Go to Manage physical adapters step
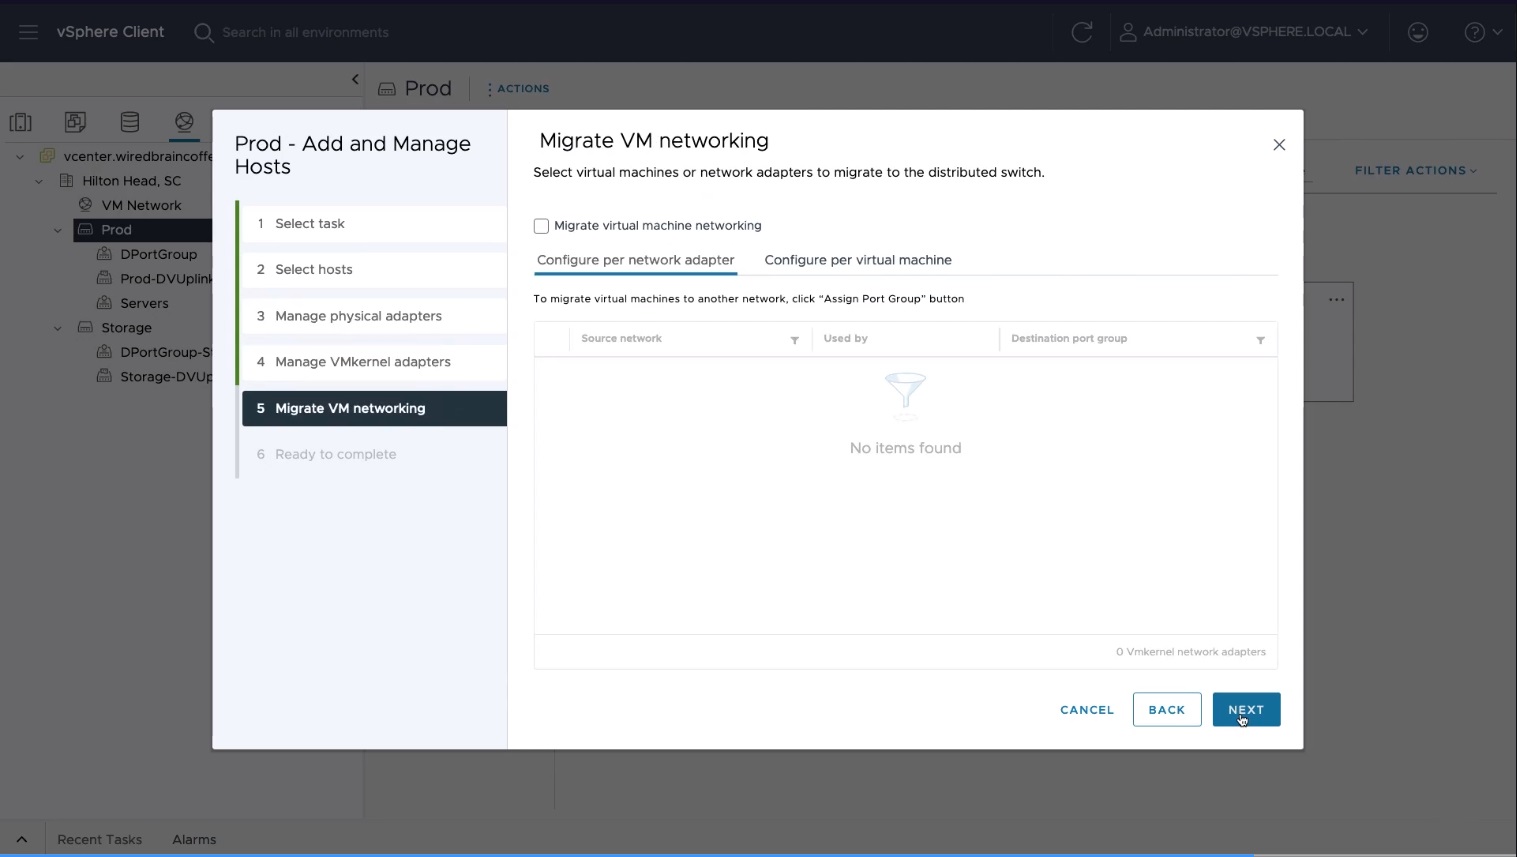 click(358, 316)
